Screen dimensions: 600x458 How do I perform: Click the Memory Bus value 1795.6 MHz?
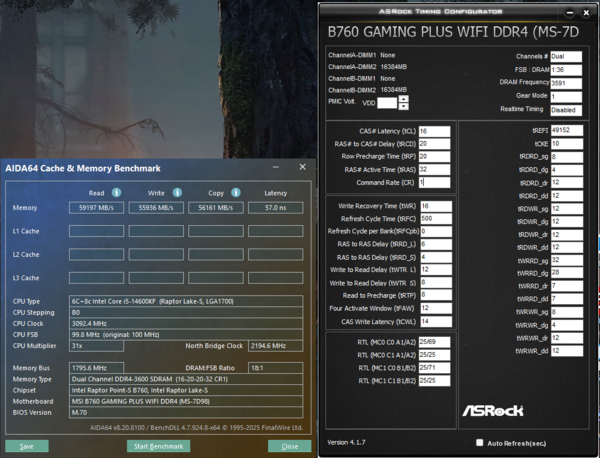[96, 368]
